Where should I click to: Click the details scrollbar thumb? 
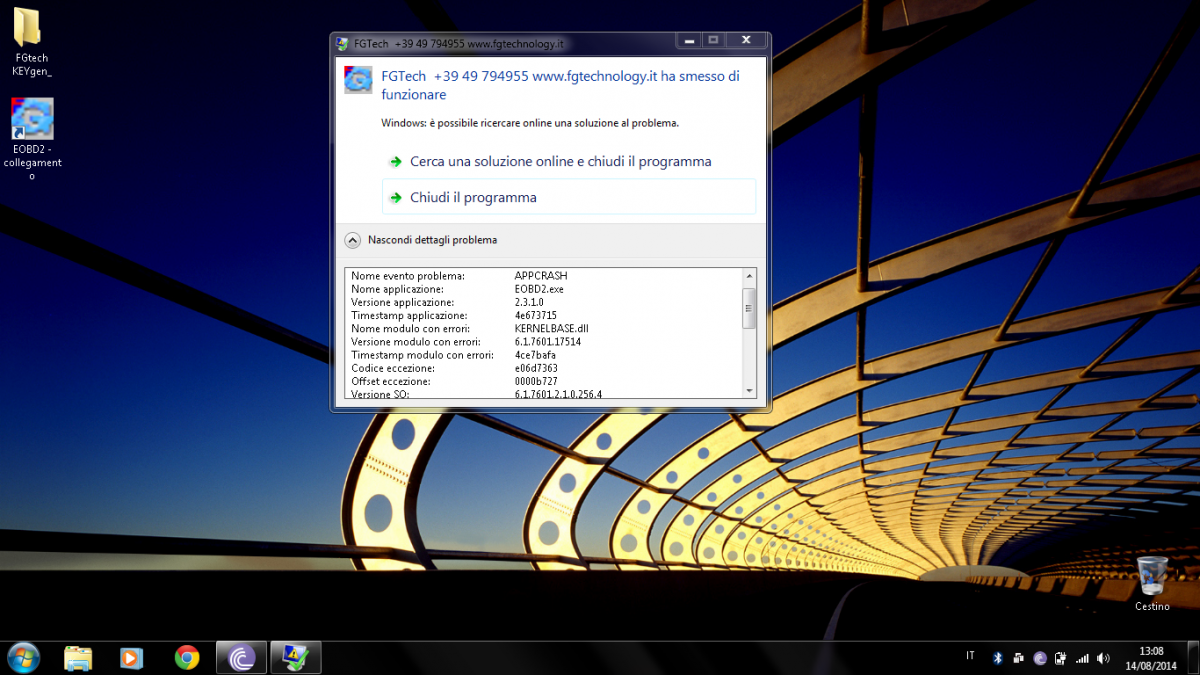coord(749,308)
